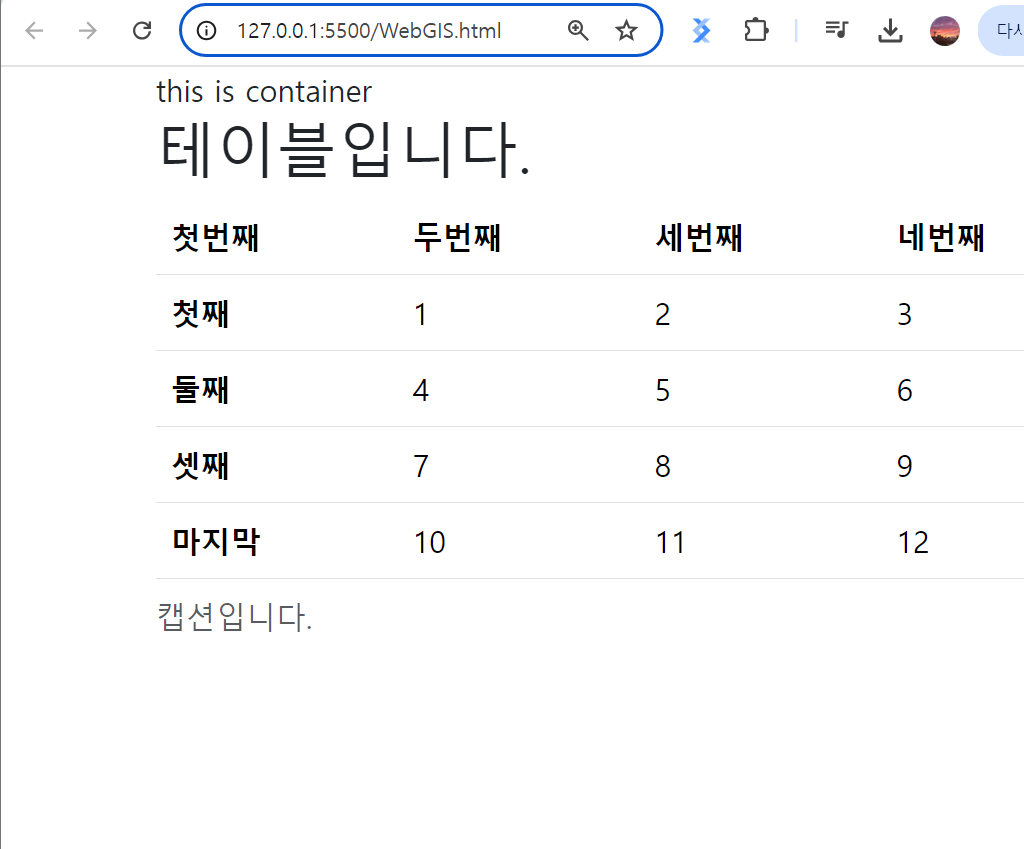Click the row header '마지막'
This screenshot has height=849, width=1024.
tap(216, 541)
